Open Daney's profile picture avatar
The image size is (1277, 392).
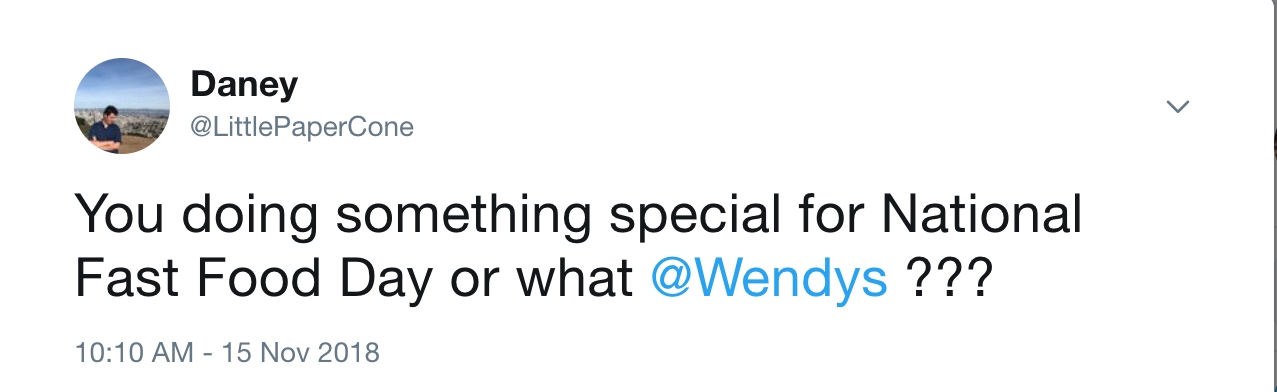tap(122, 105)
